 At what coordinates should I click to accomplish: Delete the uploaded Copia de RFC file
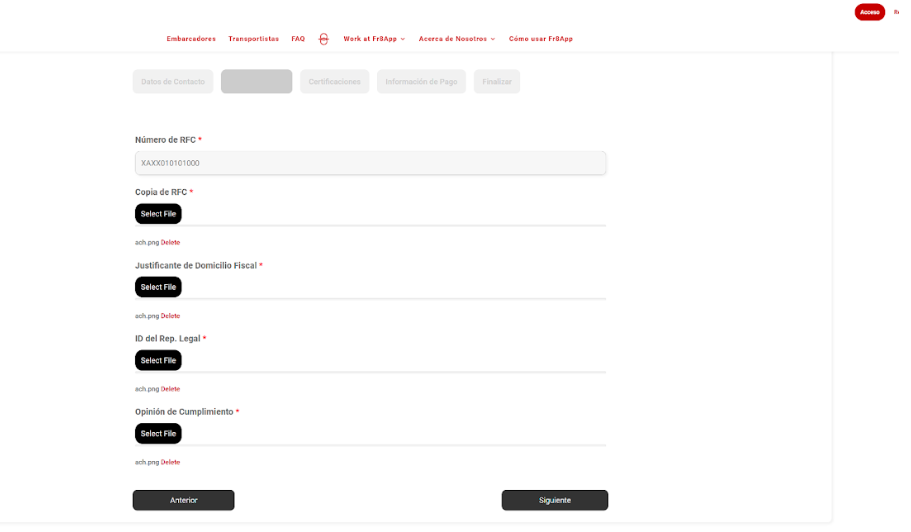point(170,243)
